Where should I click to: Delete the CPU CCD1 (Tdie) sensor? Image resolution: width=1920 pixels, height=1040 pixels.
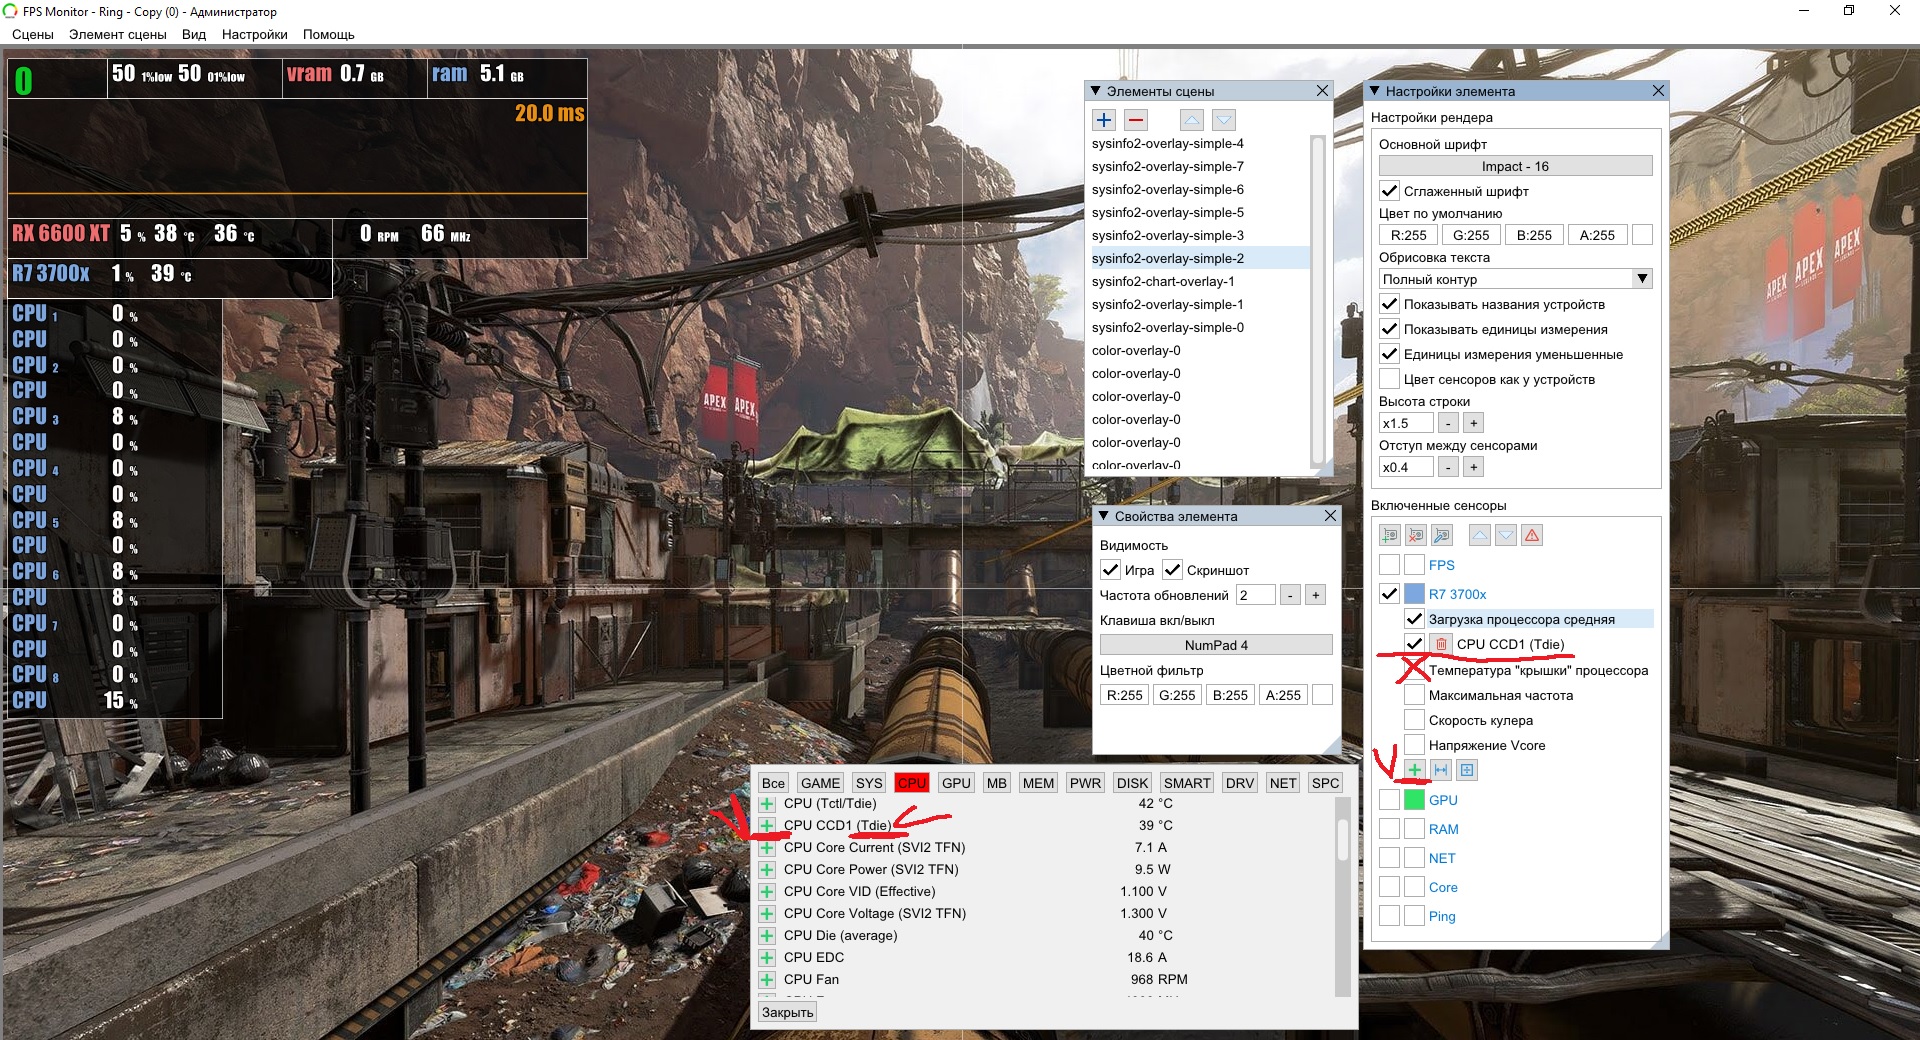coord(1441,644)
